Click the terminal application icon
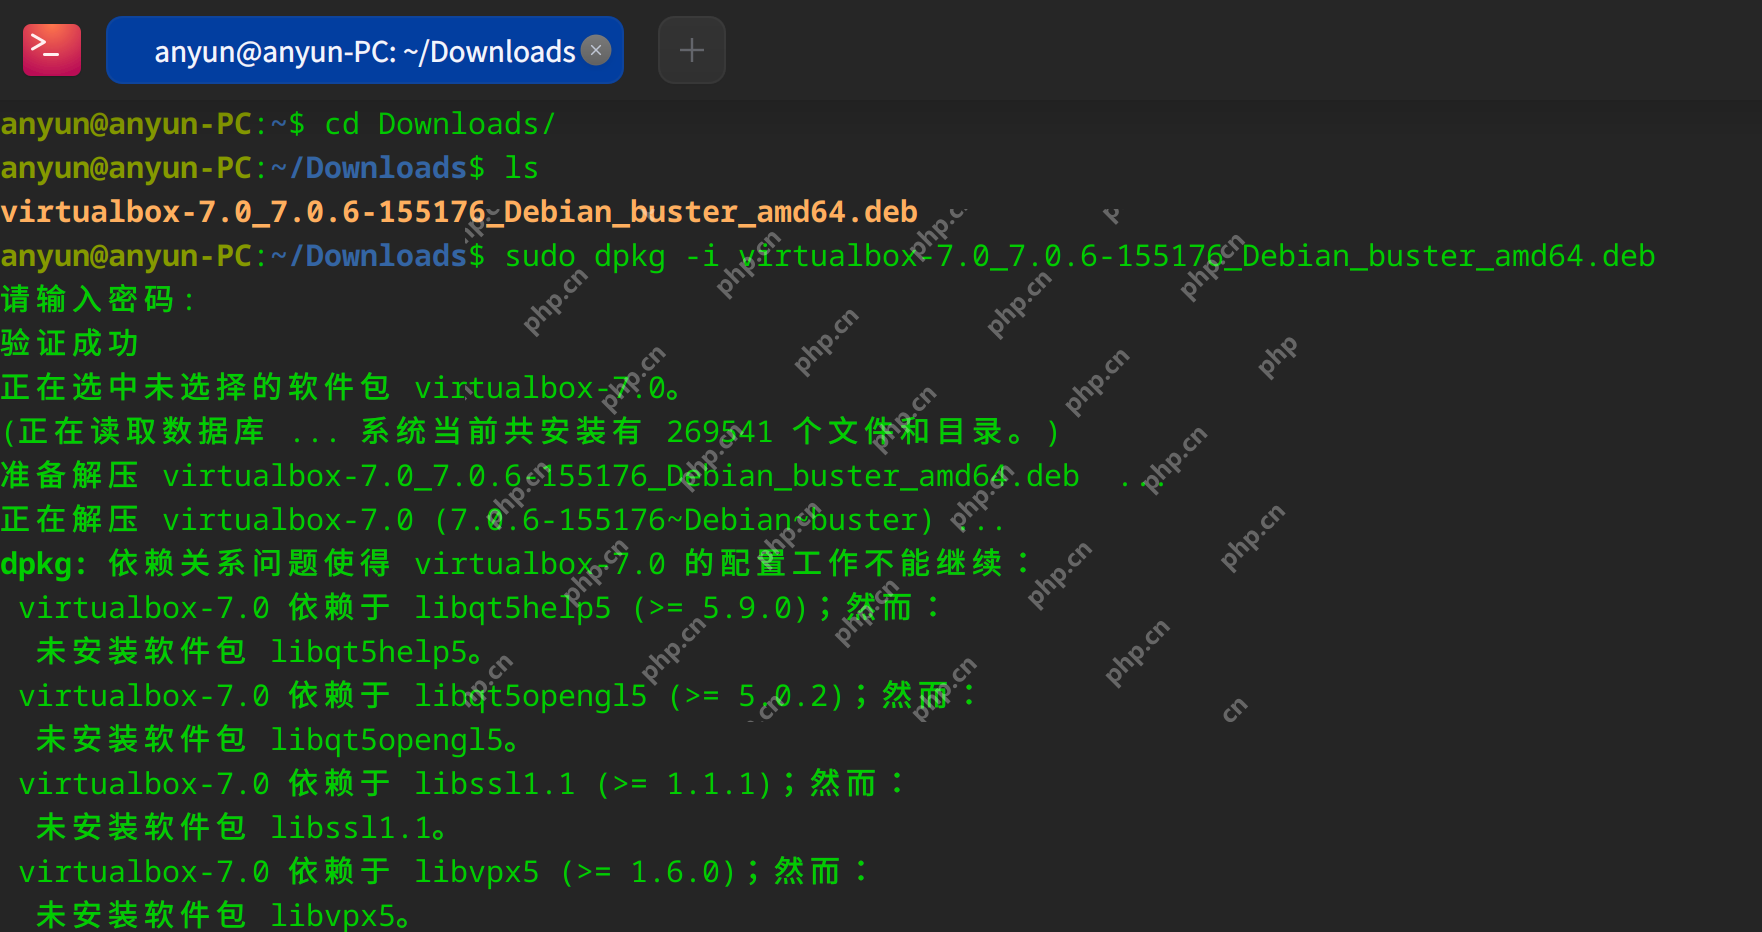Screen dimensions: 1762x932 51,49
